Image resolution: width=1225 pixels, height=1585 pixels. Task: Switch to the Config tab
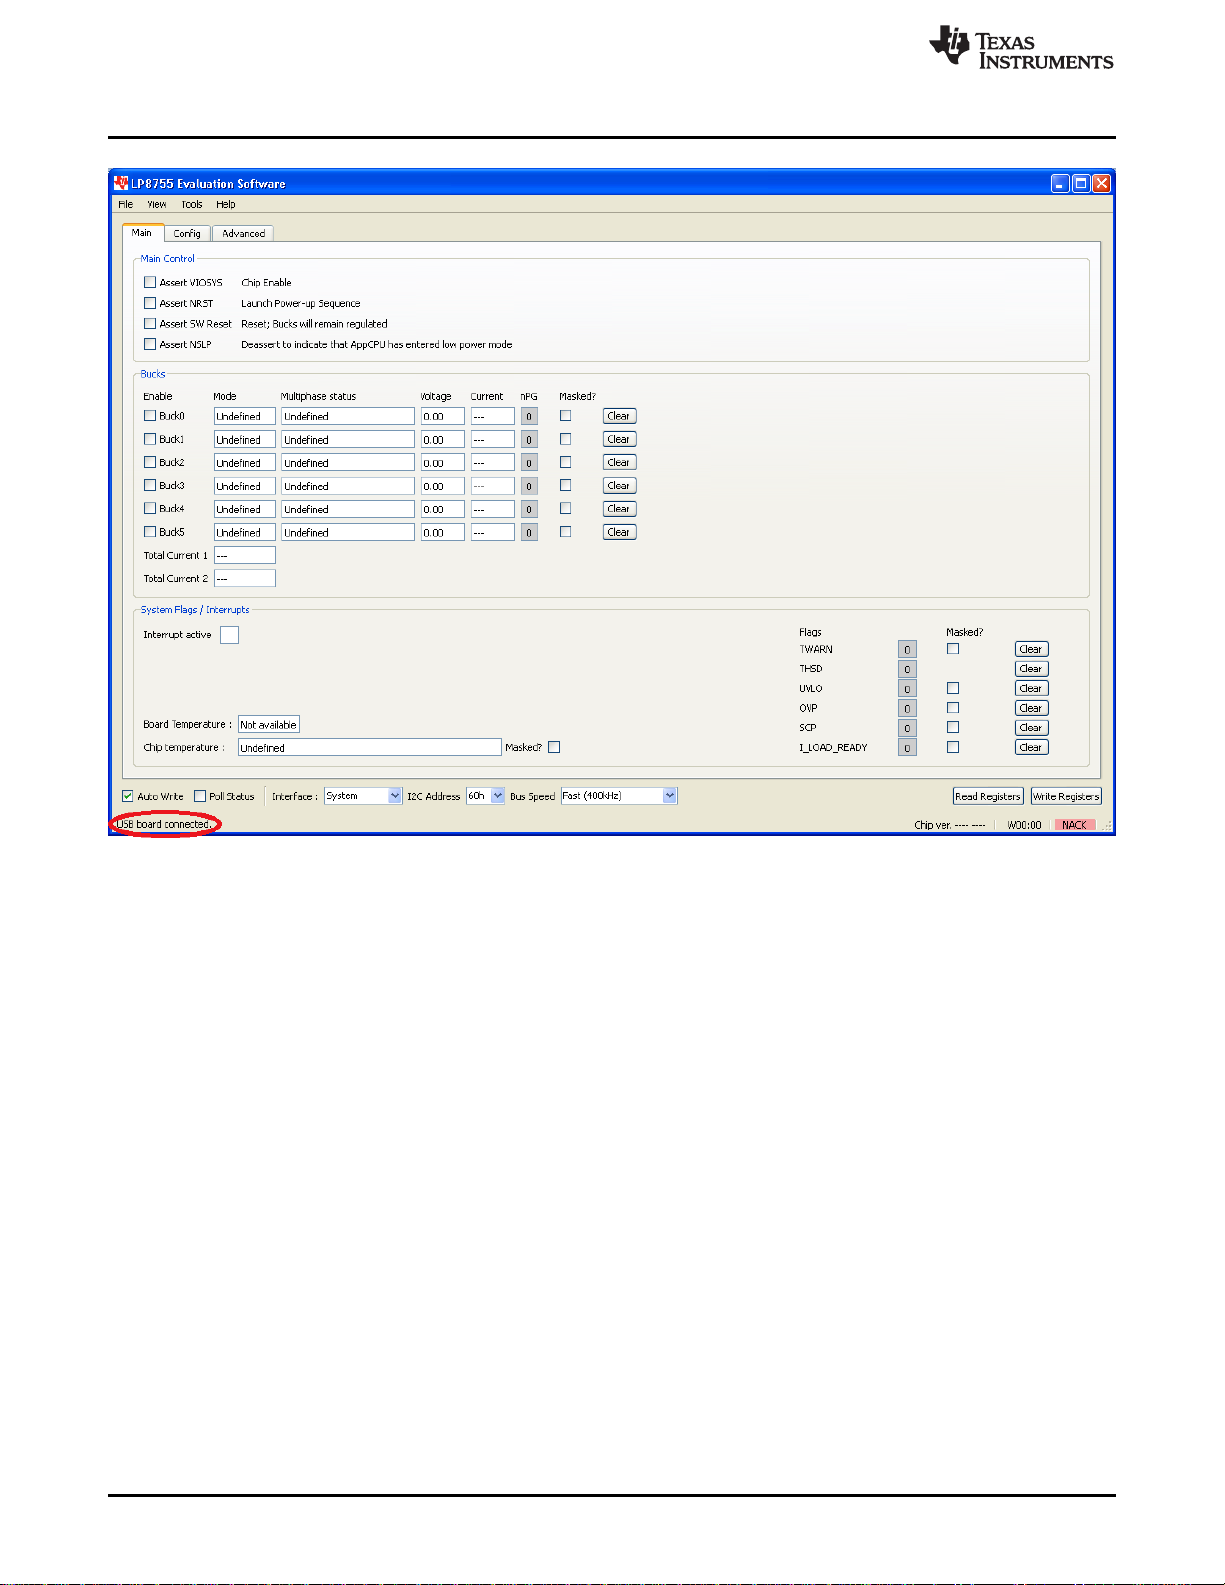coord(187,233)
